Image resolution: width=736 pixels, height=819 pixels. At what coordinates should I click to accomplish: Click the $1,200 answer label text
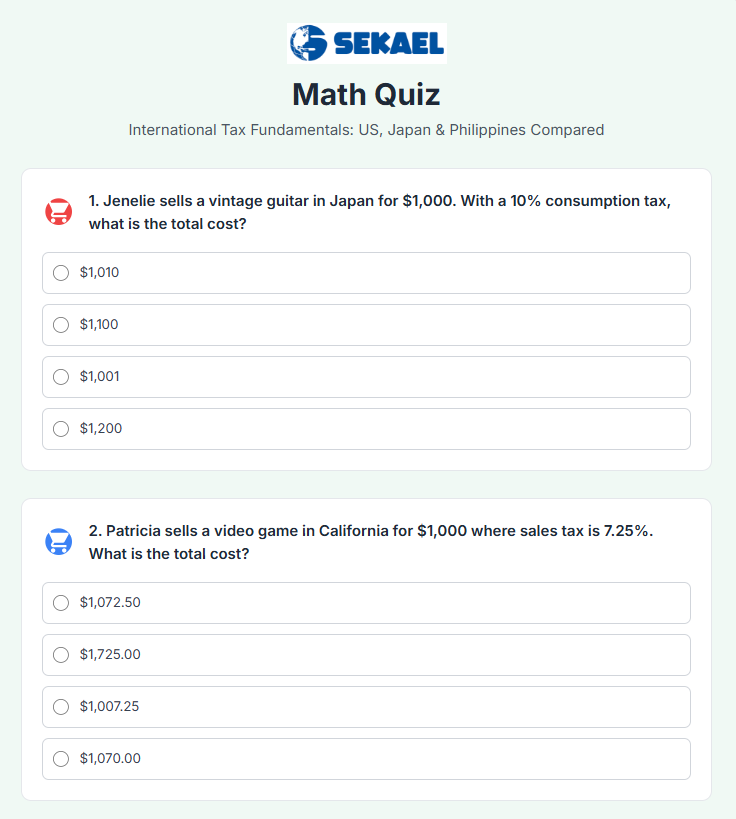pyautogui.click(x=101, y=429)
